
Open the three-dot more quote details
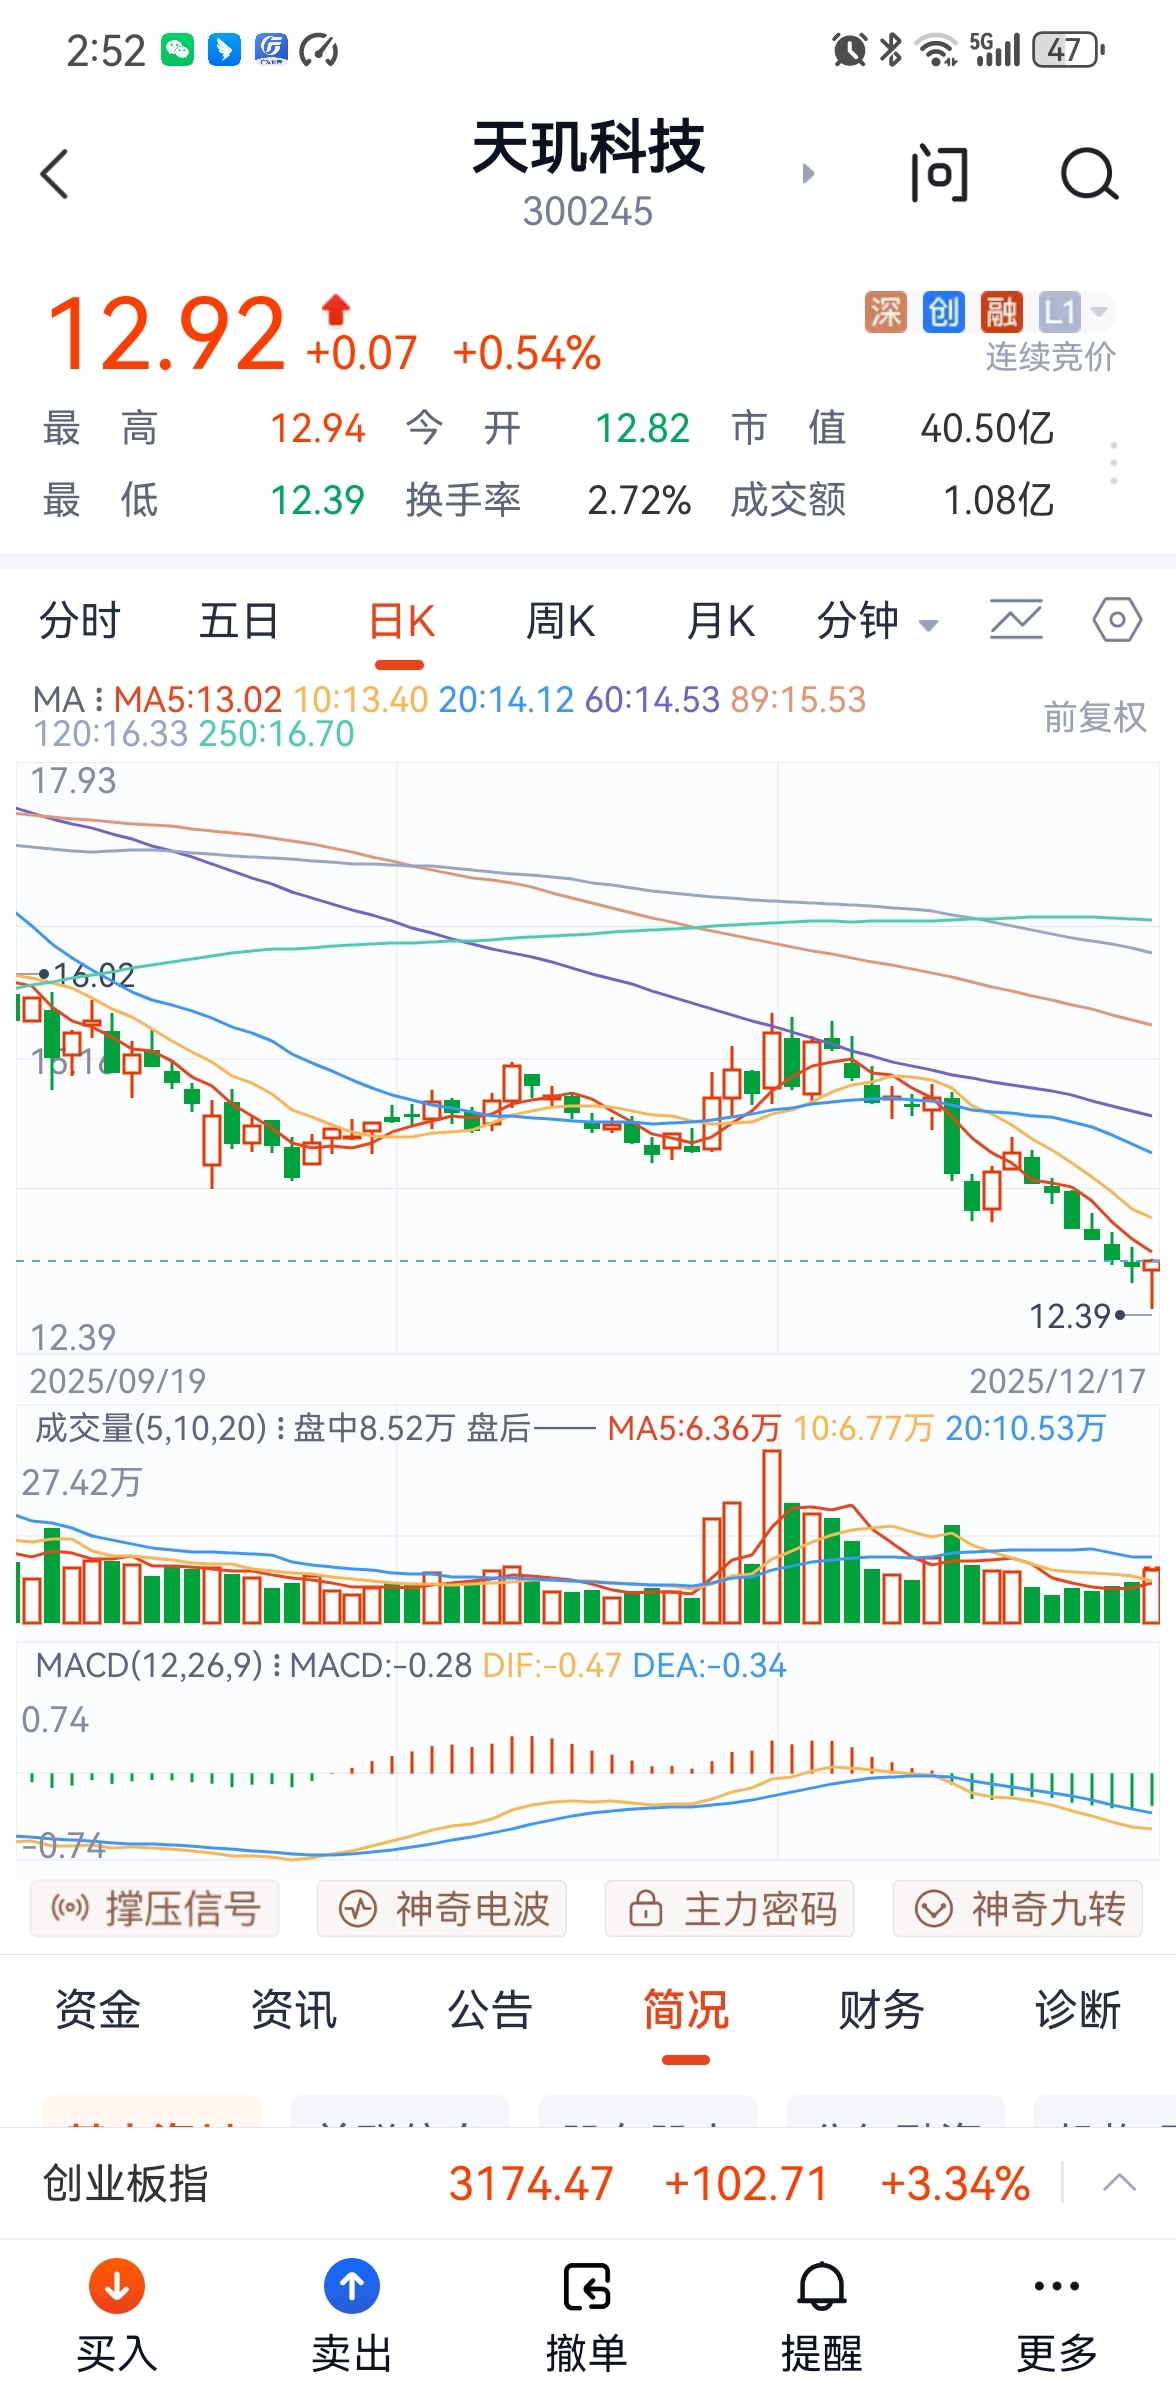[1113, 463]
